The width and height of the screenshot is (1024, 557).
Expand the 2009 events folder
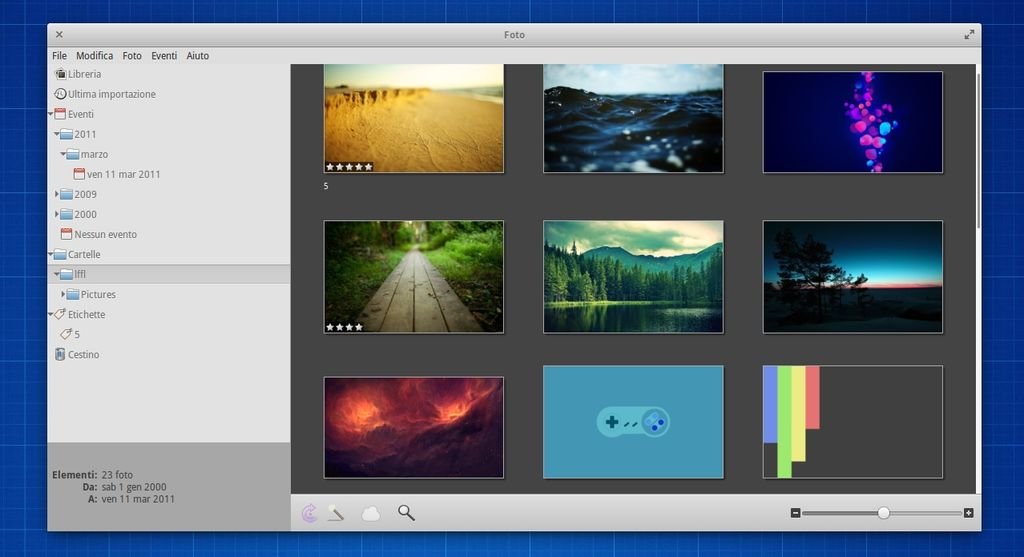[57, 195]
